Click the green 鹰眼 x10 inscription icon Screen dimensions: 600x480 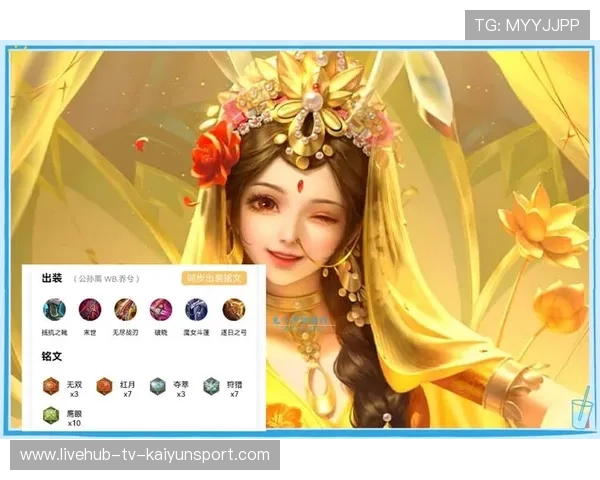[x=52, y=414]
